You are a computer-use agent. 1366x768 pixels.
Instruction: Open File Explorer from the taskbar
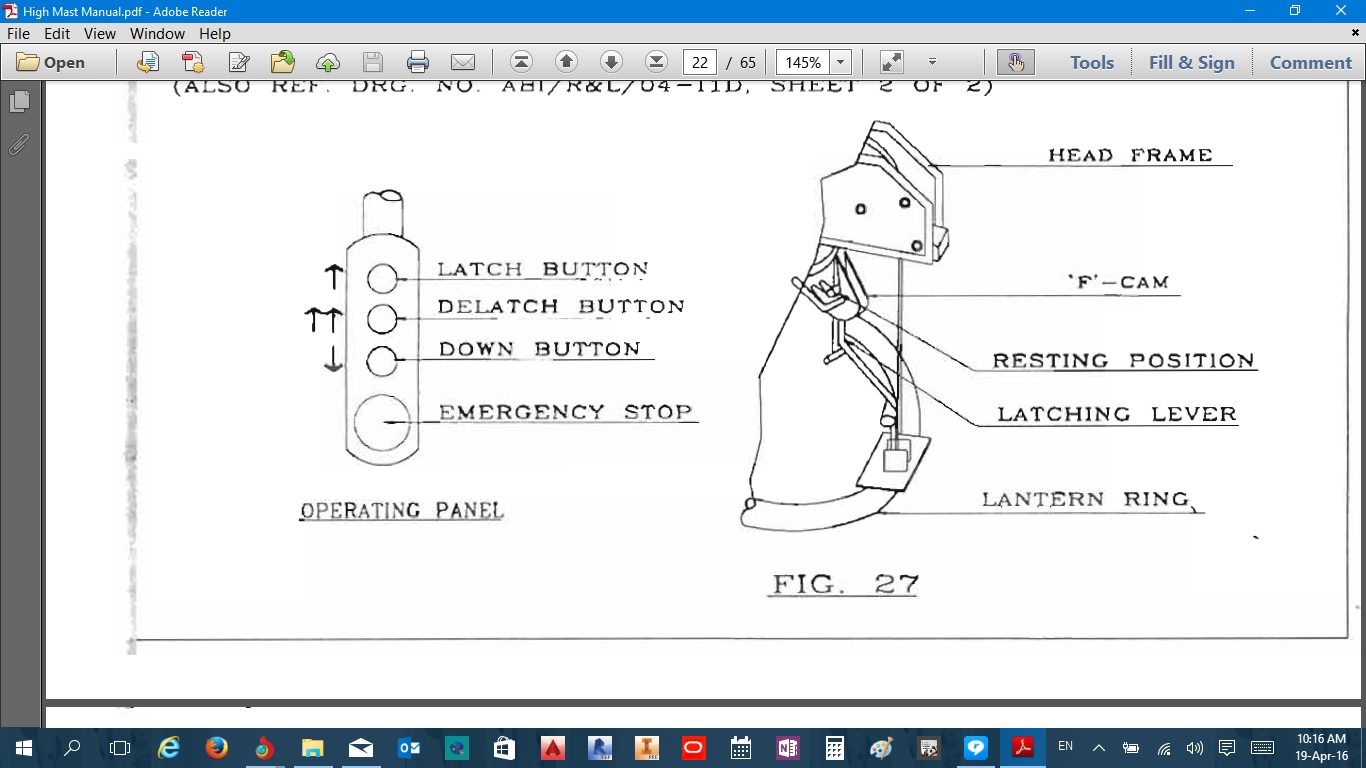pyautogui.click(x=312, y=748)
